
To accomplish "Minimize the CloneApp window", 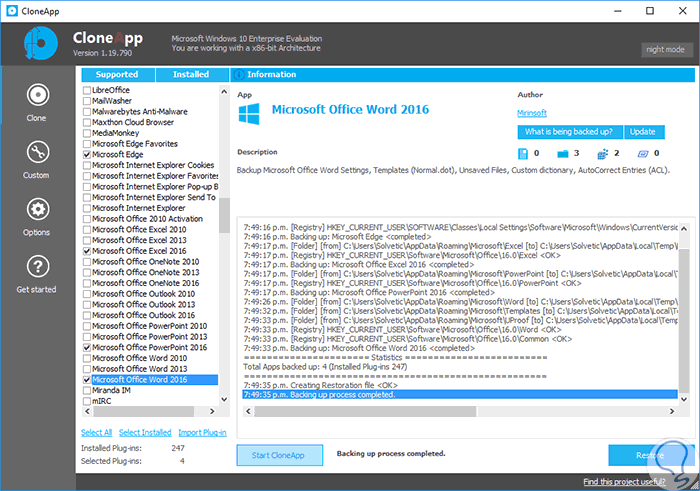I will pyautogui.click(x=618, y=11).
